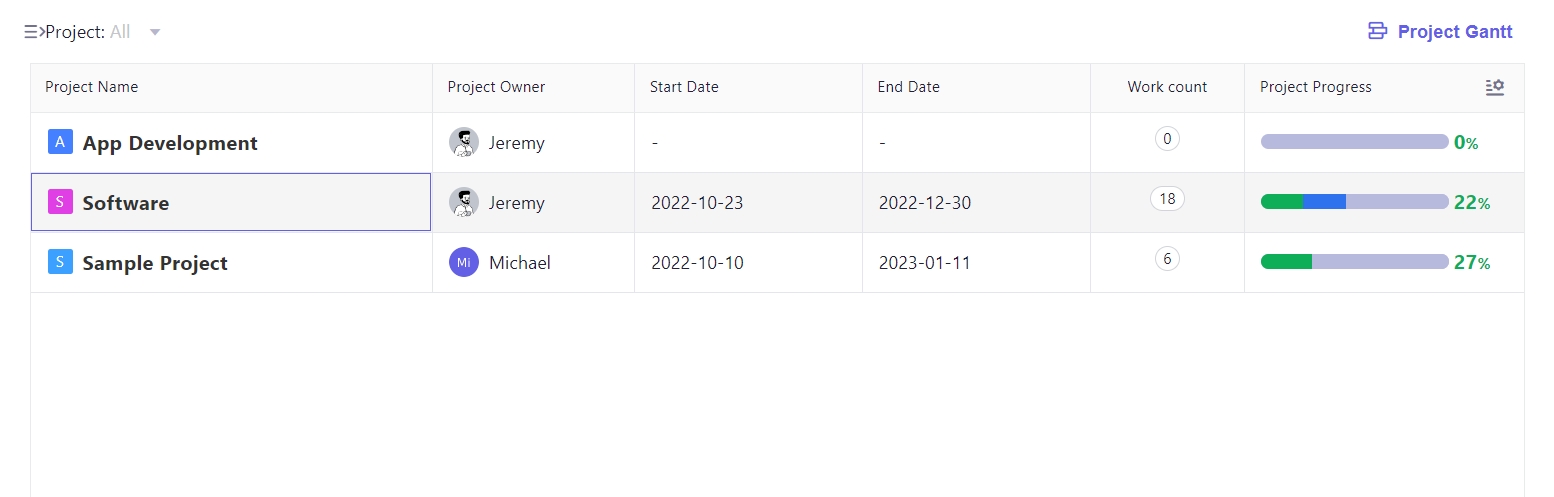Click Software start date 2022-10-23
The image size is (1554, 497).
(x=697, y=203)
